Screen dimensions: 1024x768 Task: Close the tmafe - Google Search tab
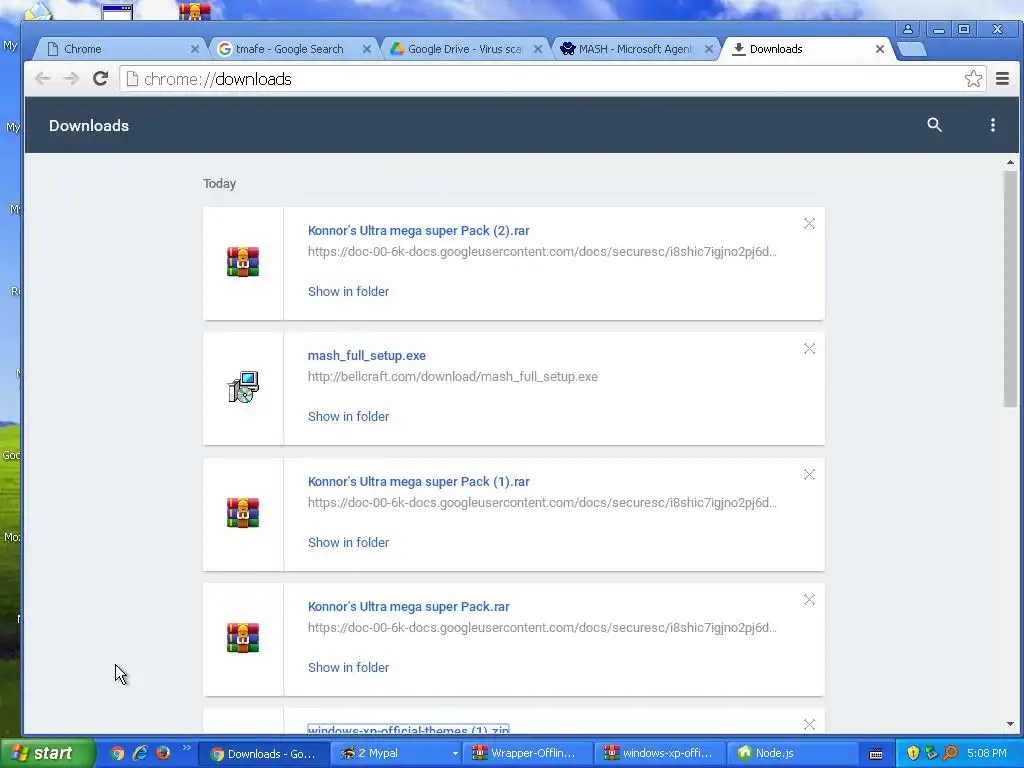pyautogui.click(x=366, y=49)
